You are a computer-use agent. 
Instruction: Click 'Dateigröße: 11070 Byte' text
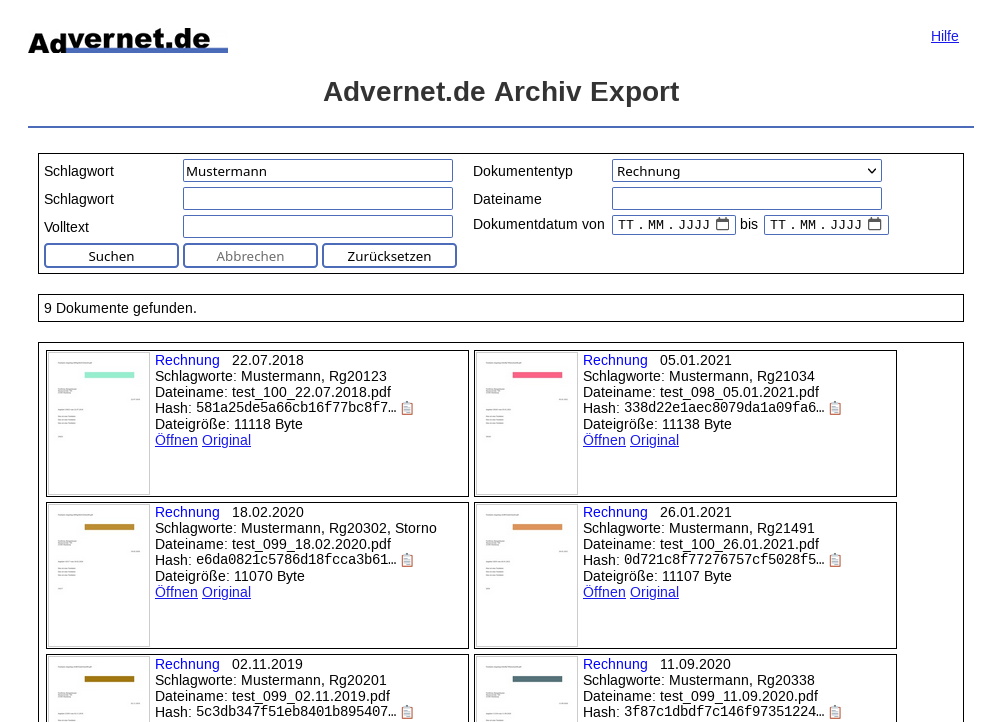230,576
